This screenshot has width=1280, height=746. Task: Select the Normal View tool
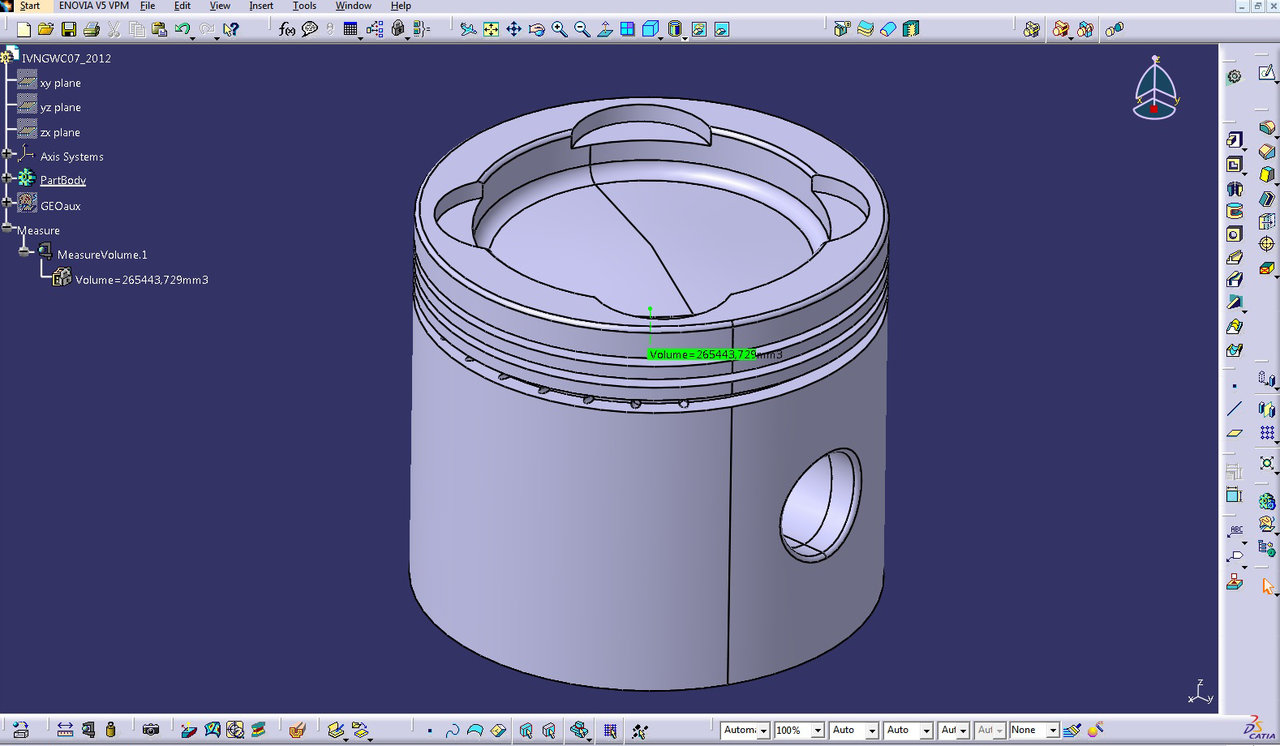[x=604, y=30]
